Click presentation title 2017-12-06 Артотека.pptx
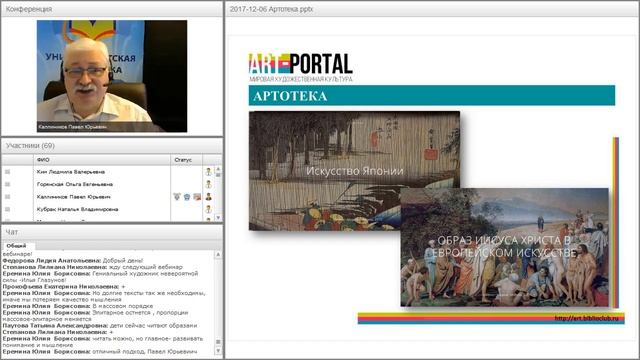 pyautogui.click(x=271, y=9)
